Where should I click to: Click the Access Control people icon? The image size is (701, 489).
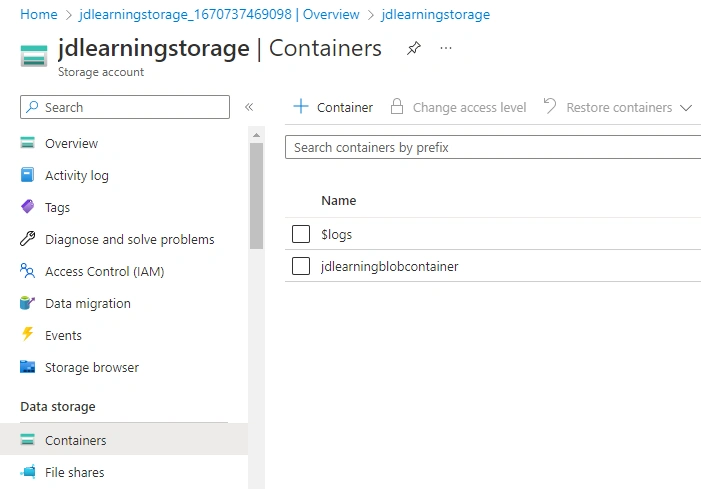coord(27,271)
